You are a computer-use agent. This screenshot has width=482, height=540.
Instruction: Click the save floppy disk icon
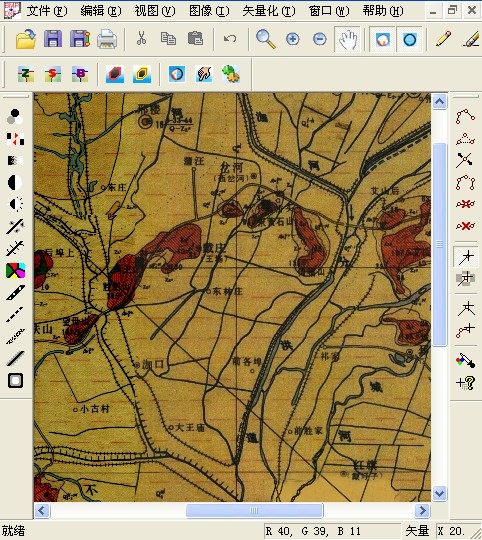pos(53,39)
